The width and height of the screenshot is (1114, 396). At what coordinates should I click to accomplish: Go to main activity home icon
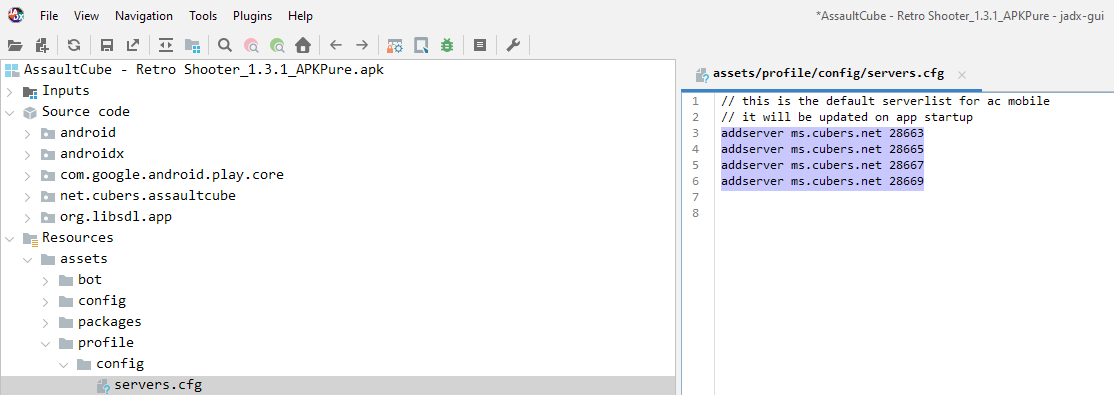point(303,46)
